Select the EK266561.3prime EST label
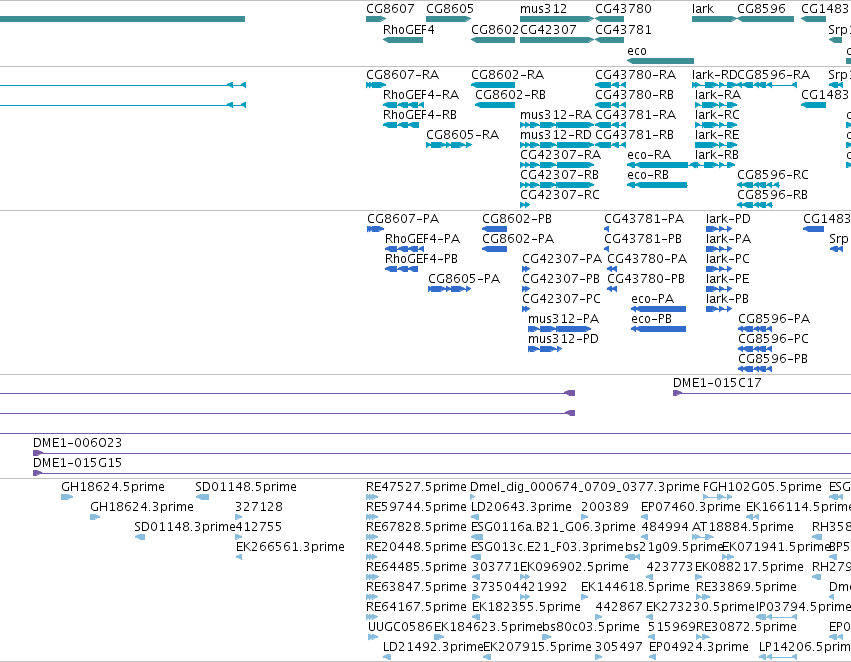The height and width of the screenshot is (662, 851). (290, 548)
